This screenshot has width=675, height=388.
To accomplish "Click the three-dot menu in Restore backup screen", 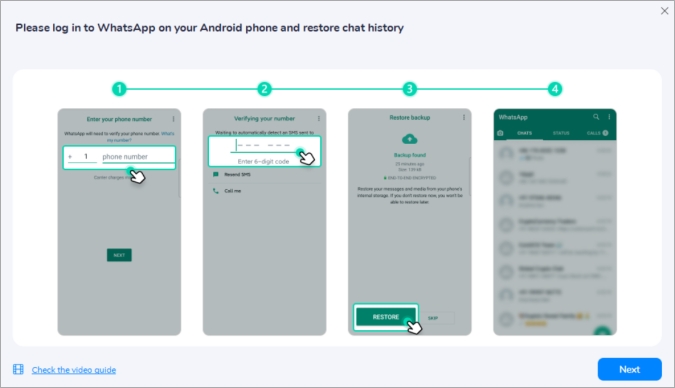I will pyautogui.click(x=464, y=117).
